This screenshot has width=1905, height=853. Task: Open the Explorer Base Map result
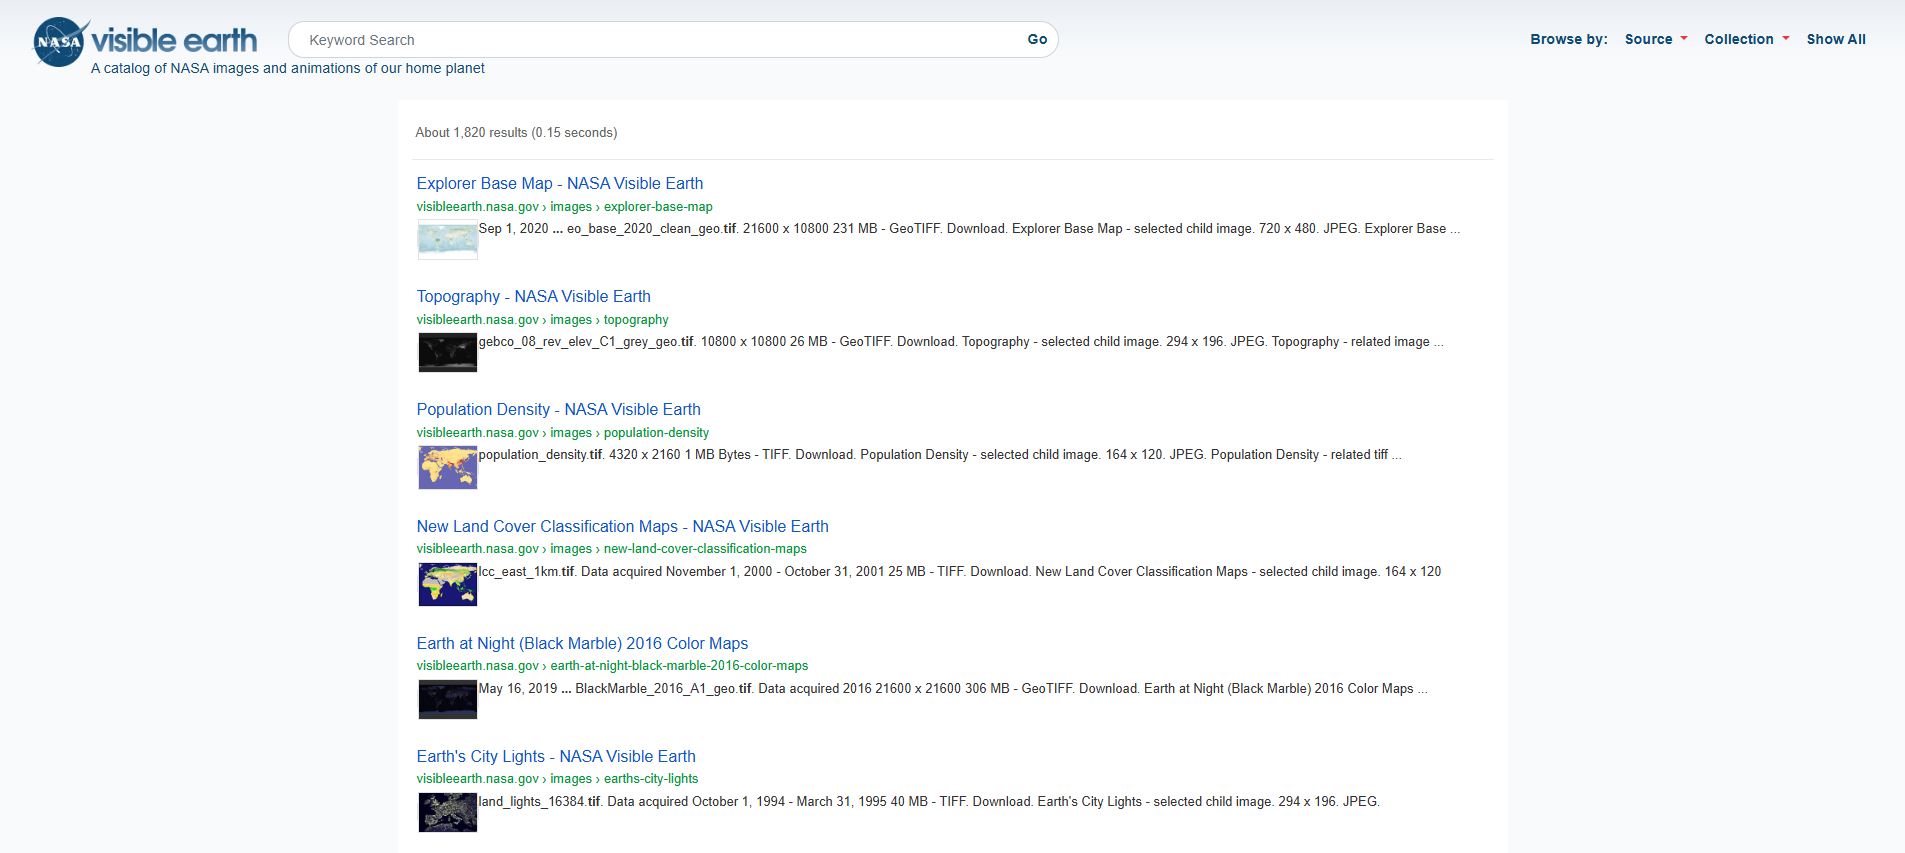tap(559, 183)
